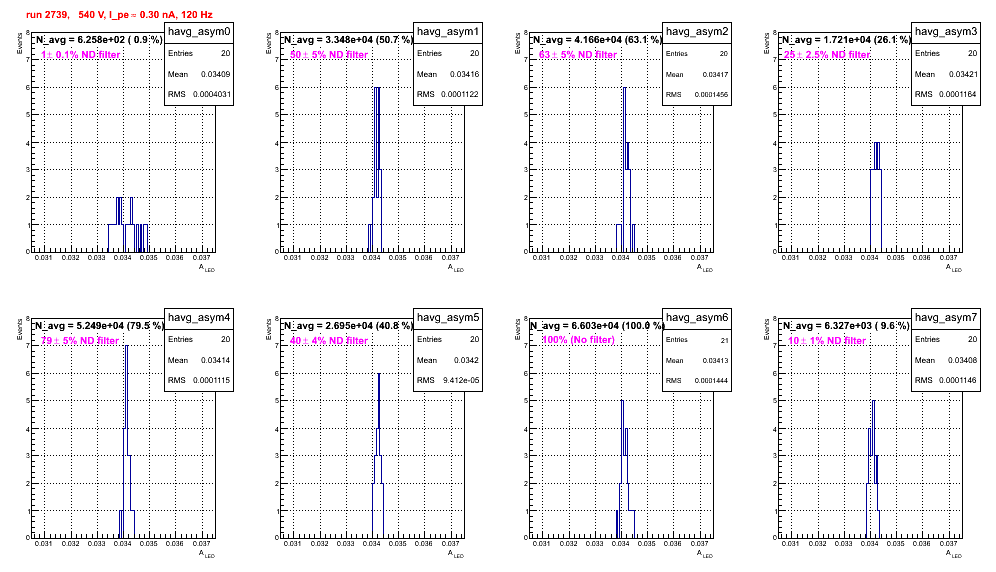The width and height of the screenshot is (996, 572).
Task: Select the havg_asym6 stats box title
Action: tap(697, 318)
